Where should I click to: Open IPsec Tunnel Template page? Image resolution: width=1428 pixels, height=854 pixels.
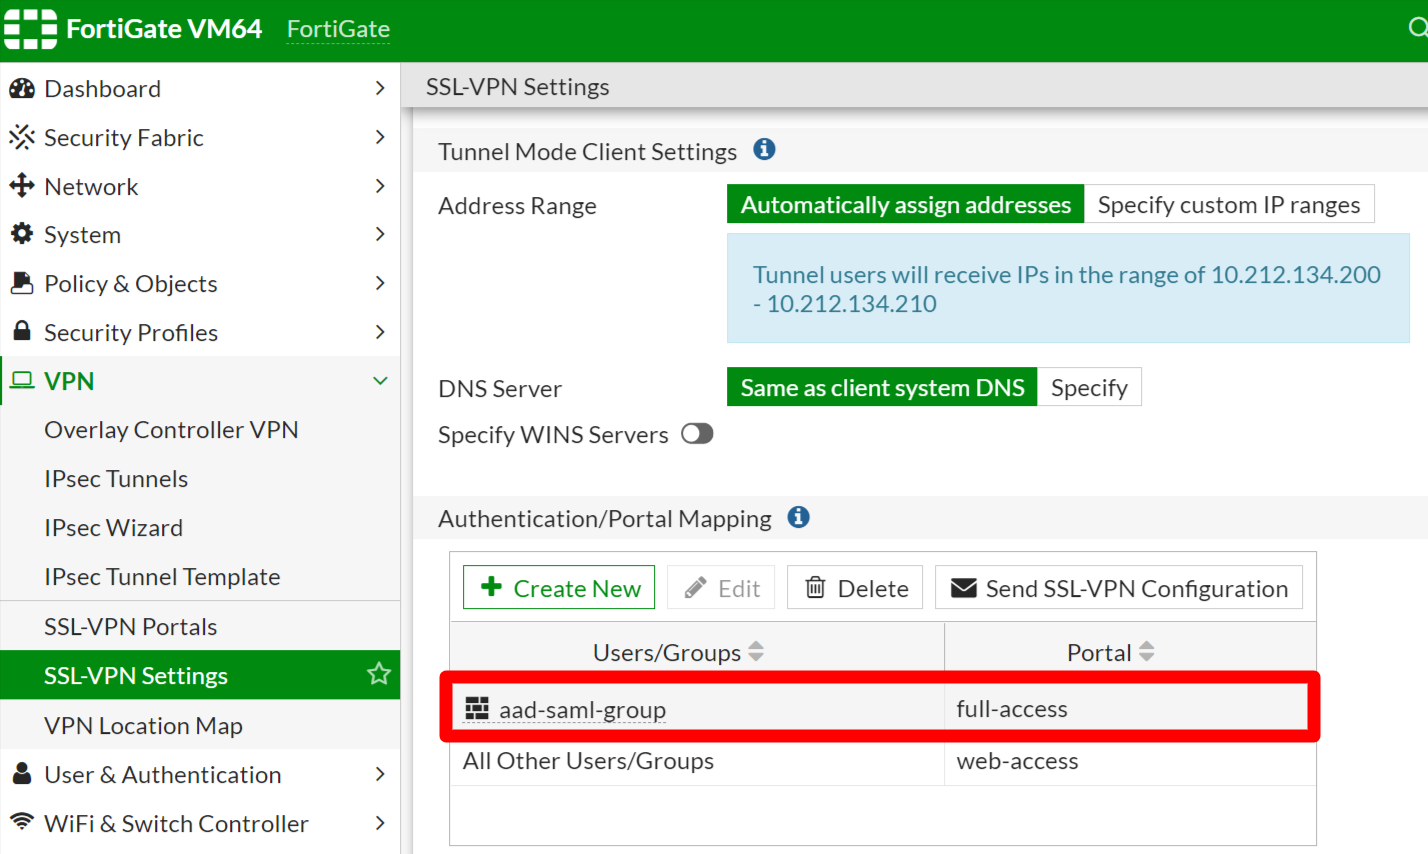[x=162, y=577]
